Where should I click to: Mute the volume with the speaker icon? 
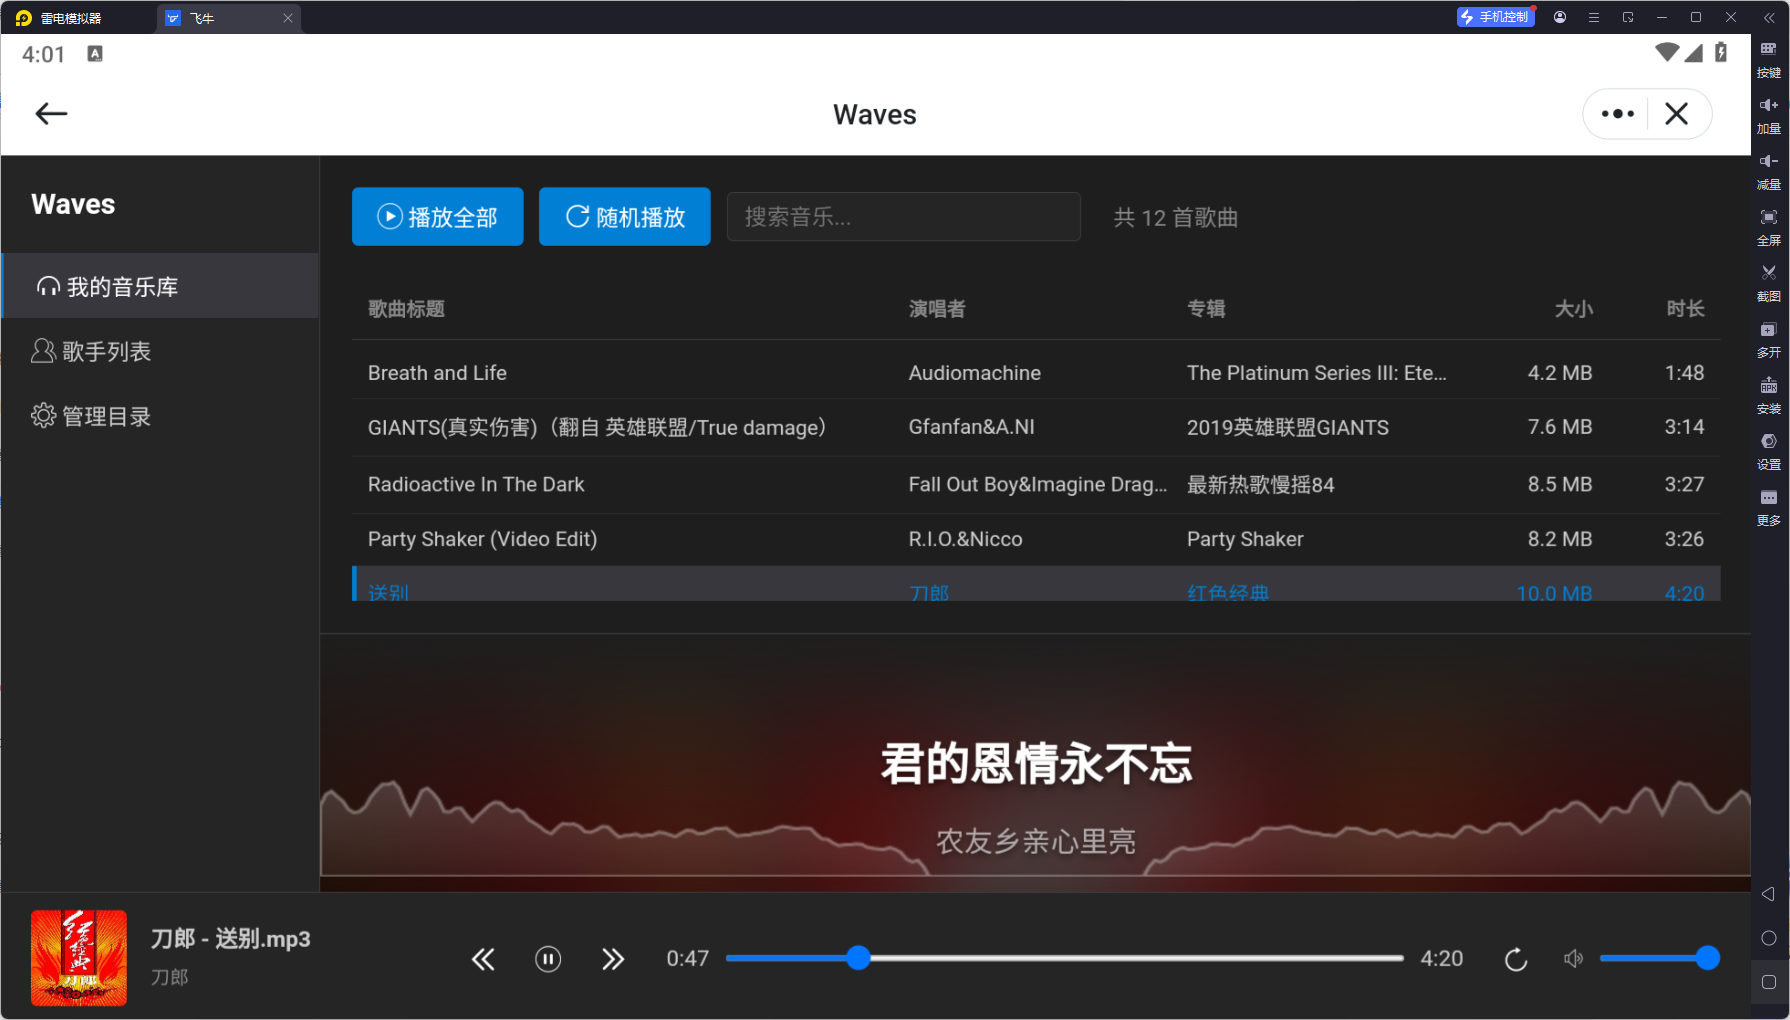pyautogui.click(x=1573, y=958)
